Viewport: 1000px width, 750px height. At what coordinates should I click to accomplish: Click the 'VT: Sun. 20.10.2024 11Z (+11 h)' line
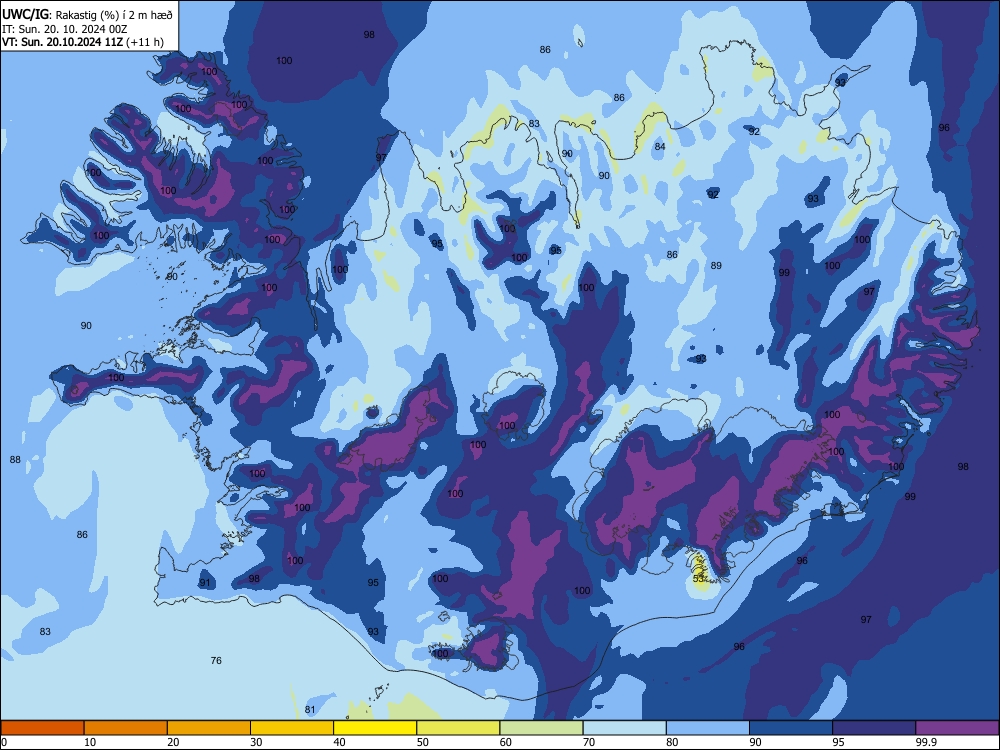[82, 43]
